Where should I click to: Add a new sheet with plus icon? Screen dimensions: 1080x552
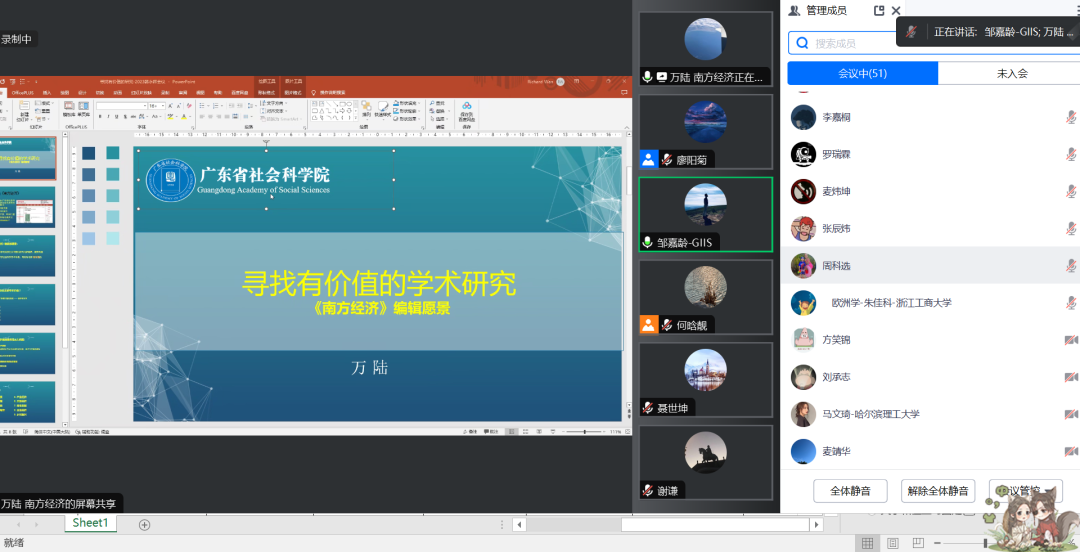tap(144, 524)
